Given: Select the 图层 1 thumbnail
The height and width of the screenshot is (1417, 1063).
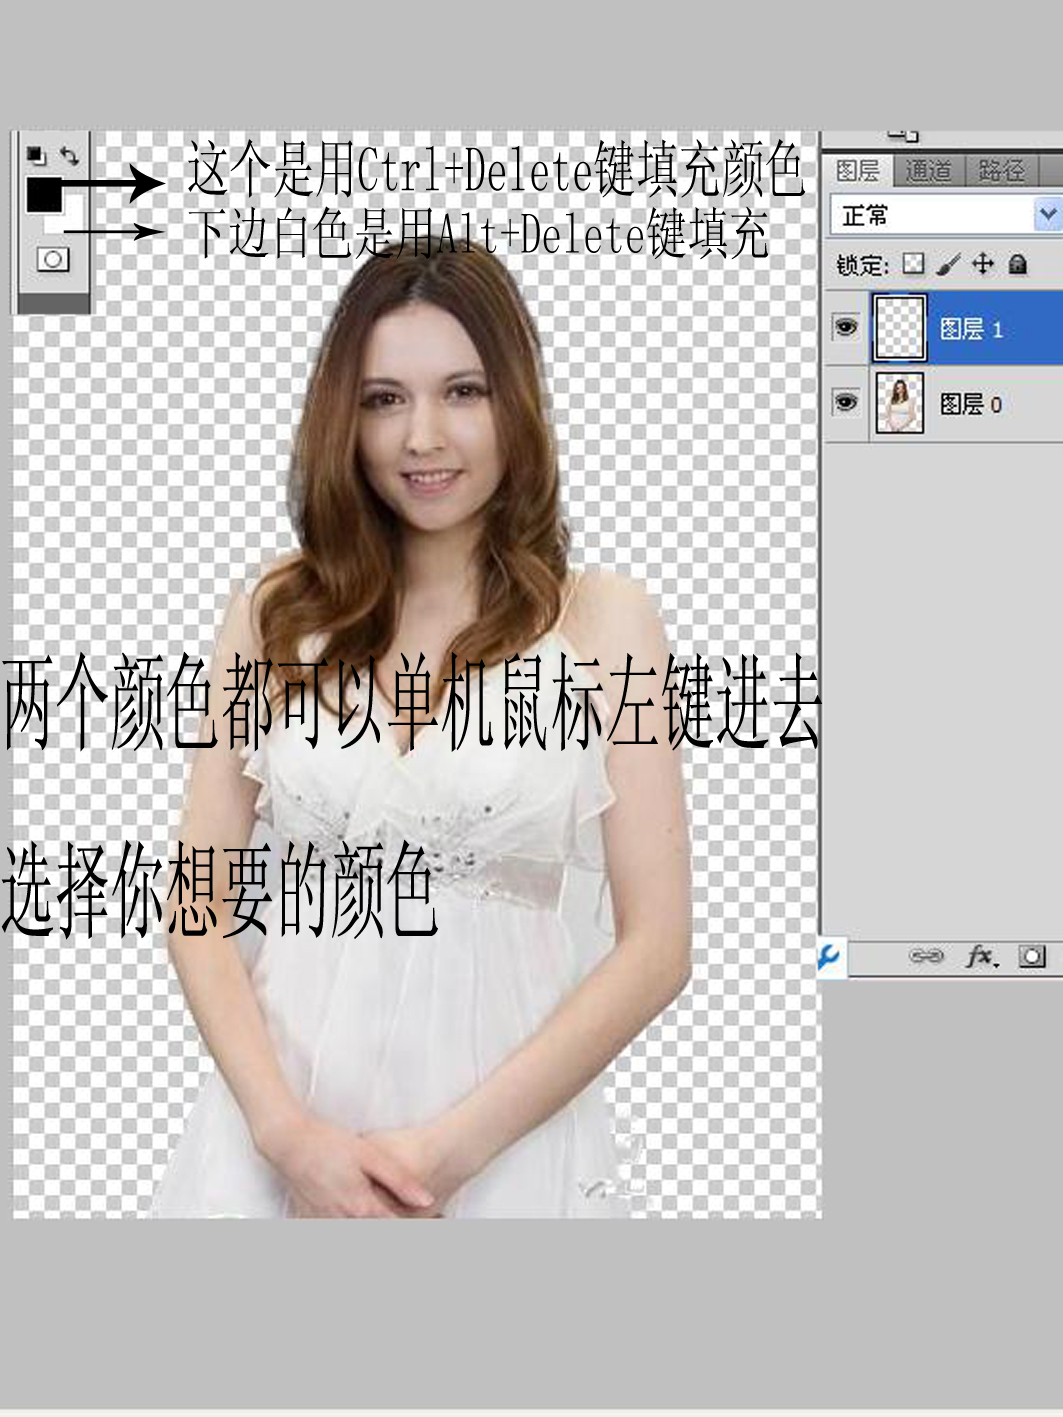Looking at the screenshot, I should (899, 327).
